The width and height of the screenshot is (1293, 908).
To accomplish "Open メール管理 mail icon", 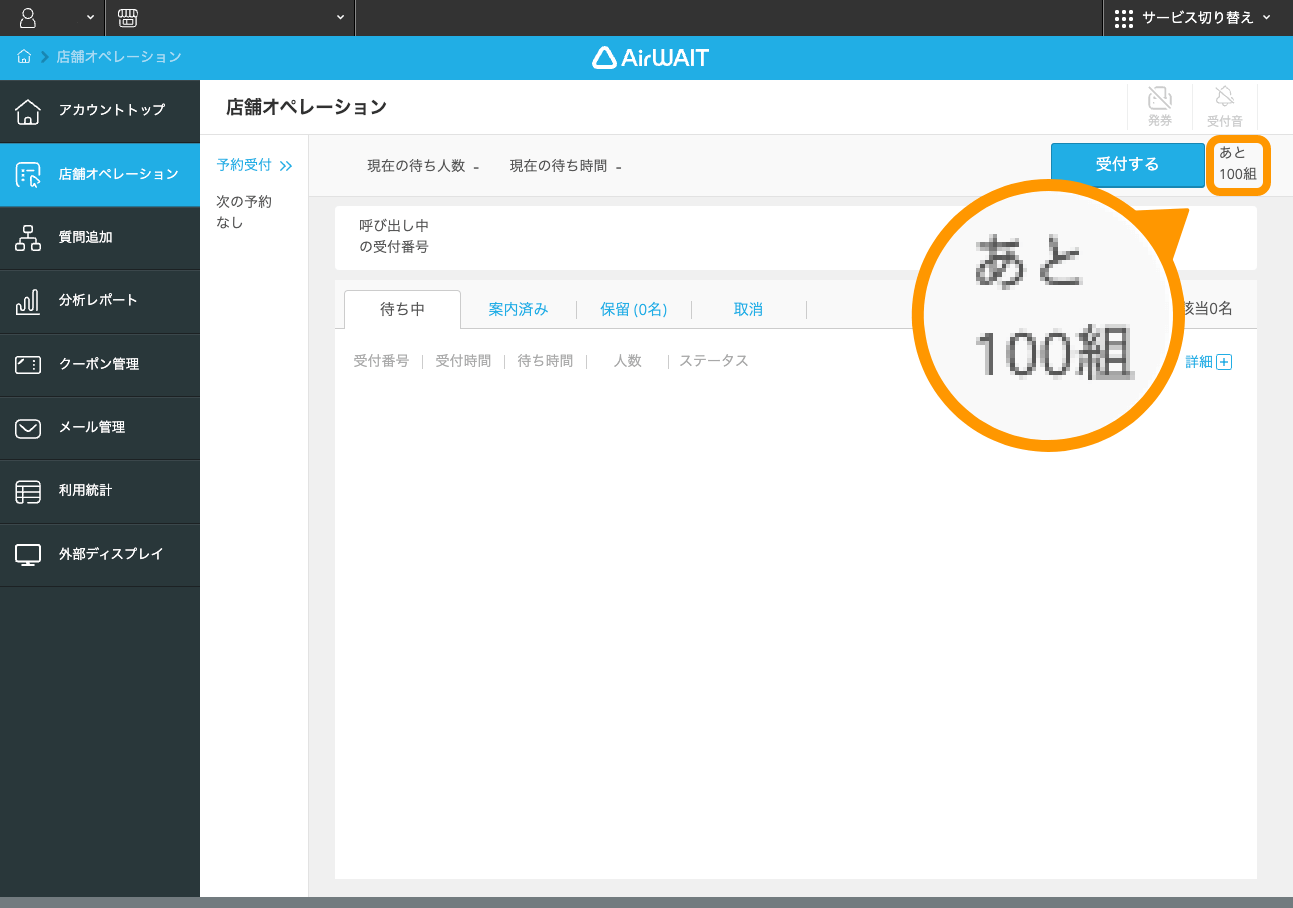I will point(100,428).
